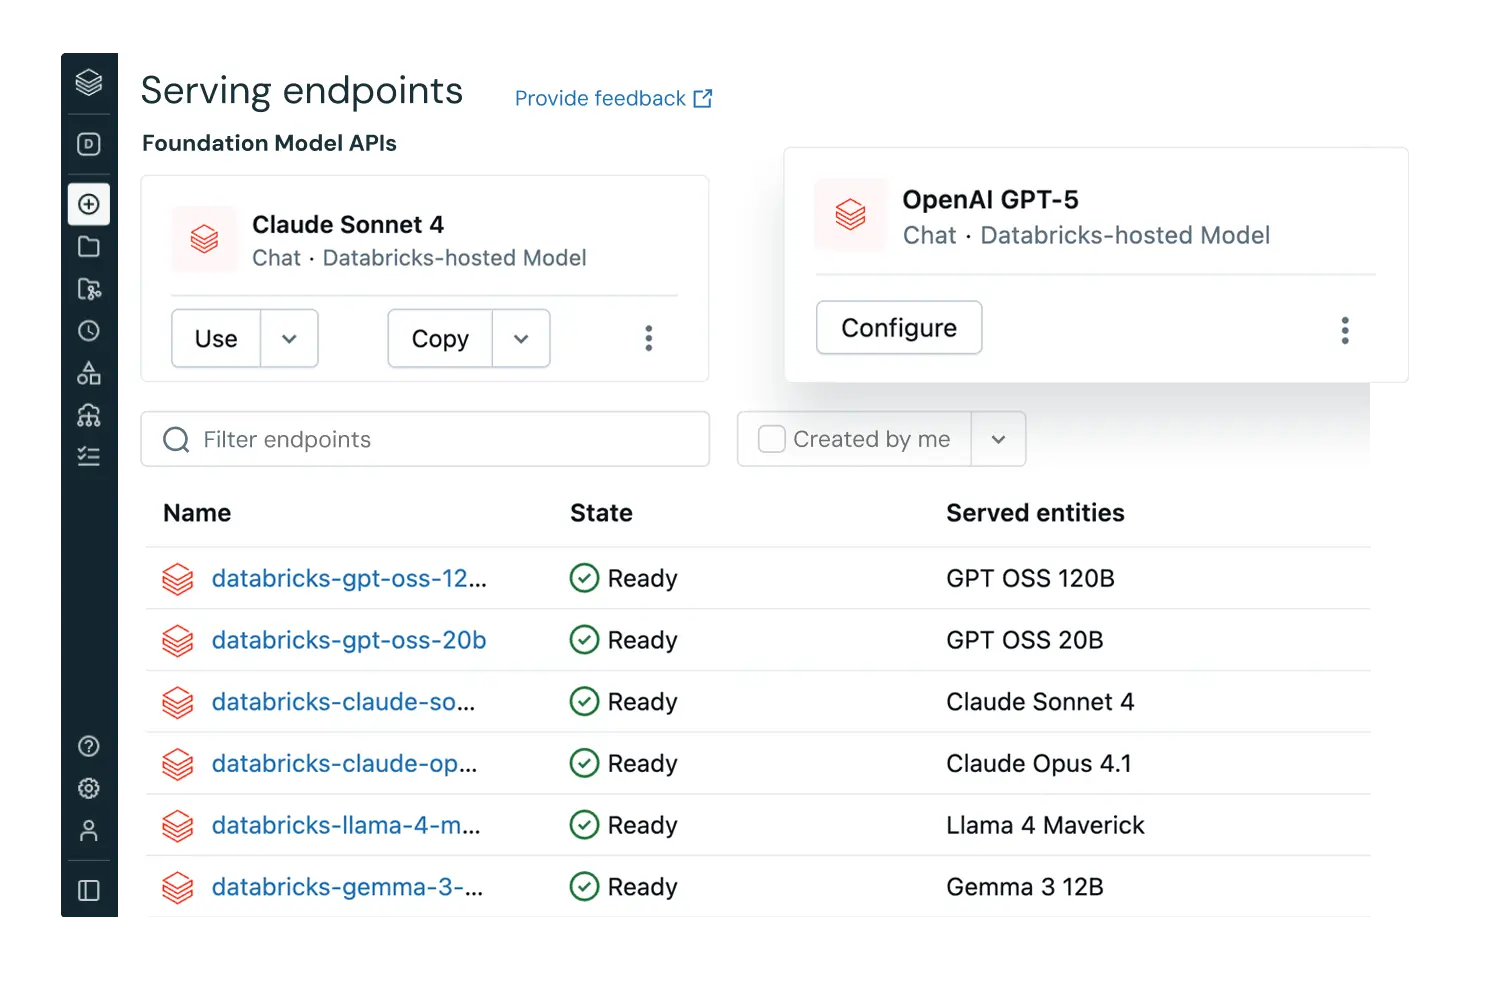Expand the Use button dropdown arrow
Image resolution: width=1492 pixels, height=986 pixels.
point(290,338)
